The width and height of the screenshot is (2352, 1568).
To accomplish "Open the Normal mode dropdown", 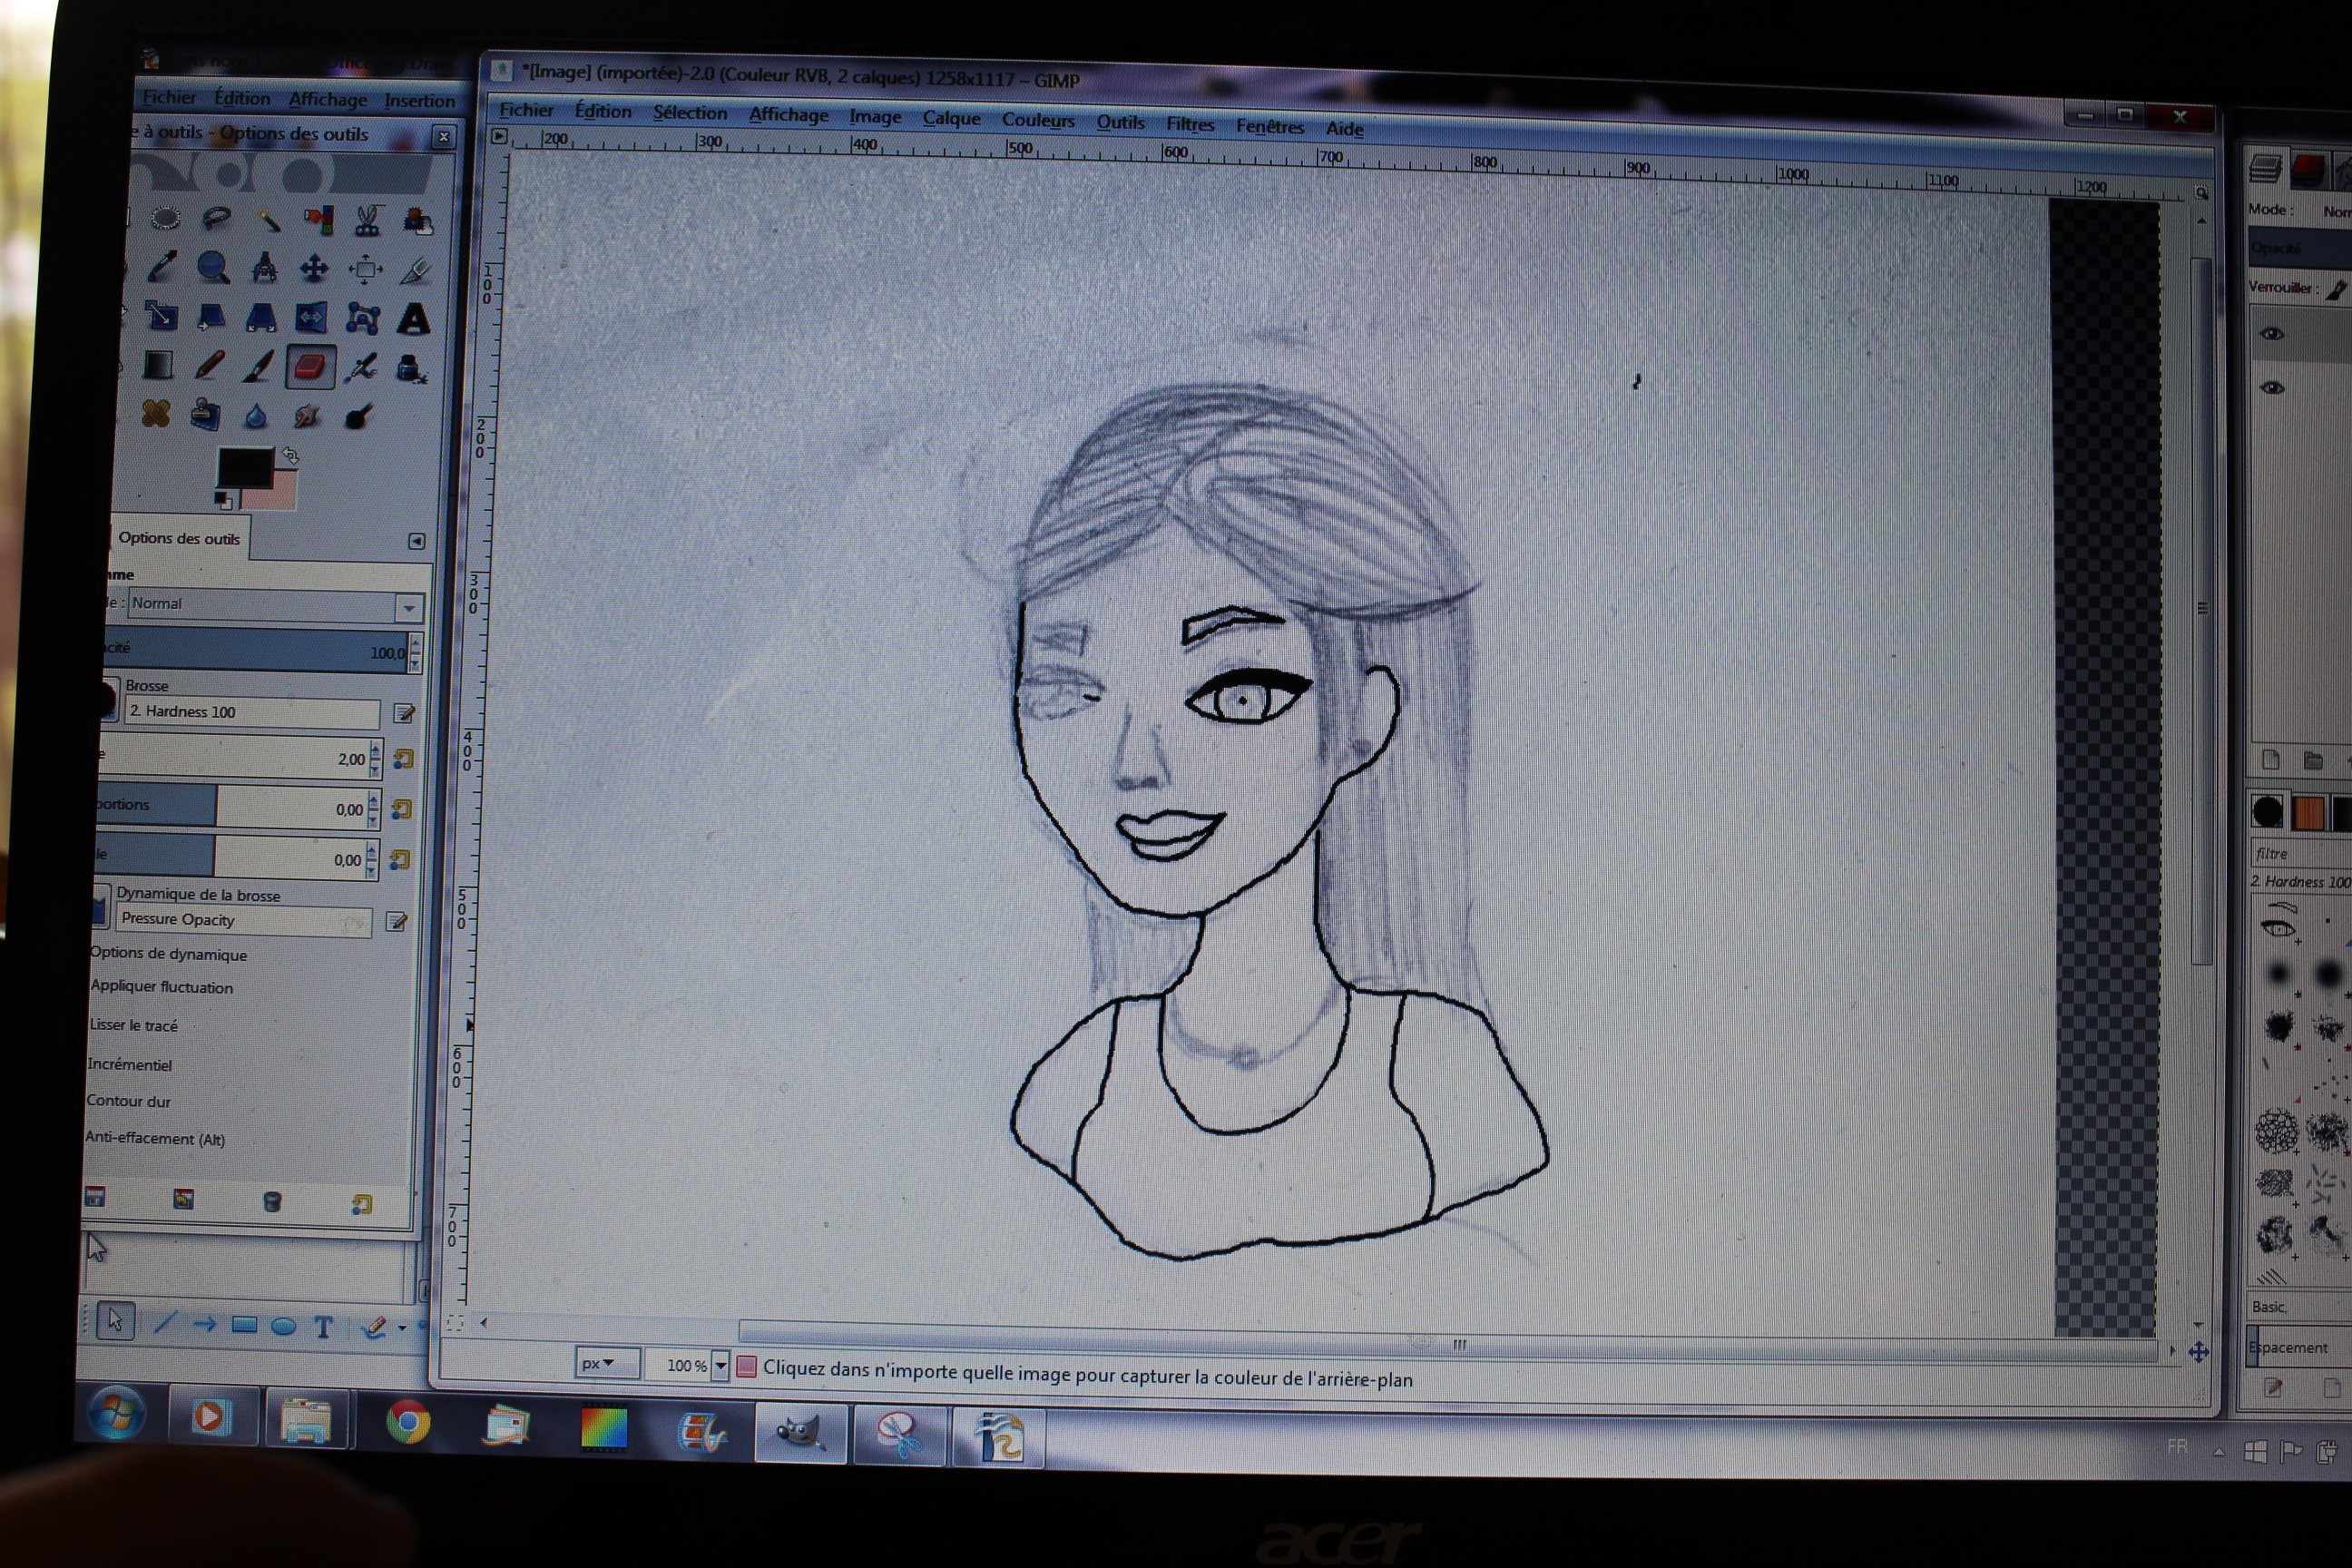I will [408, 607].
